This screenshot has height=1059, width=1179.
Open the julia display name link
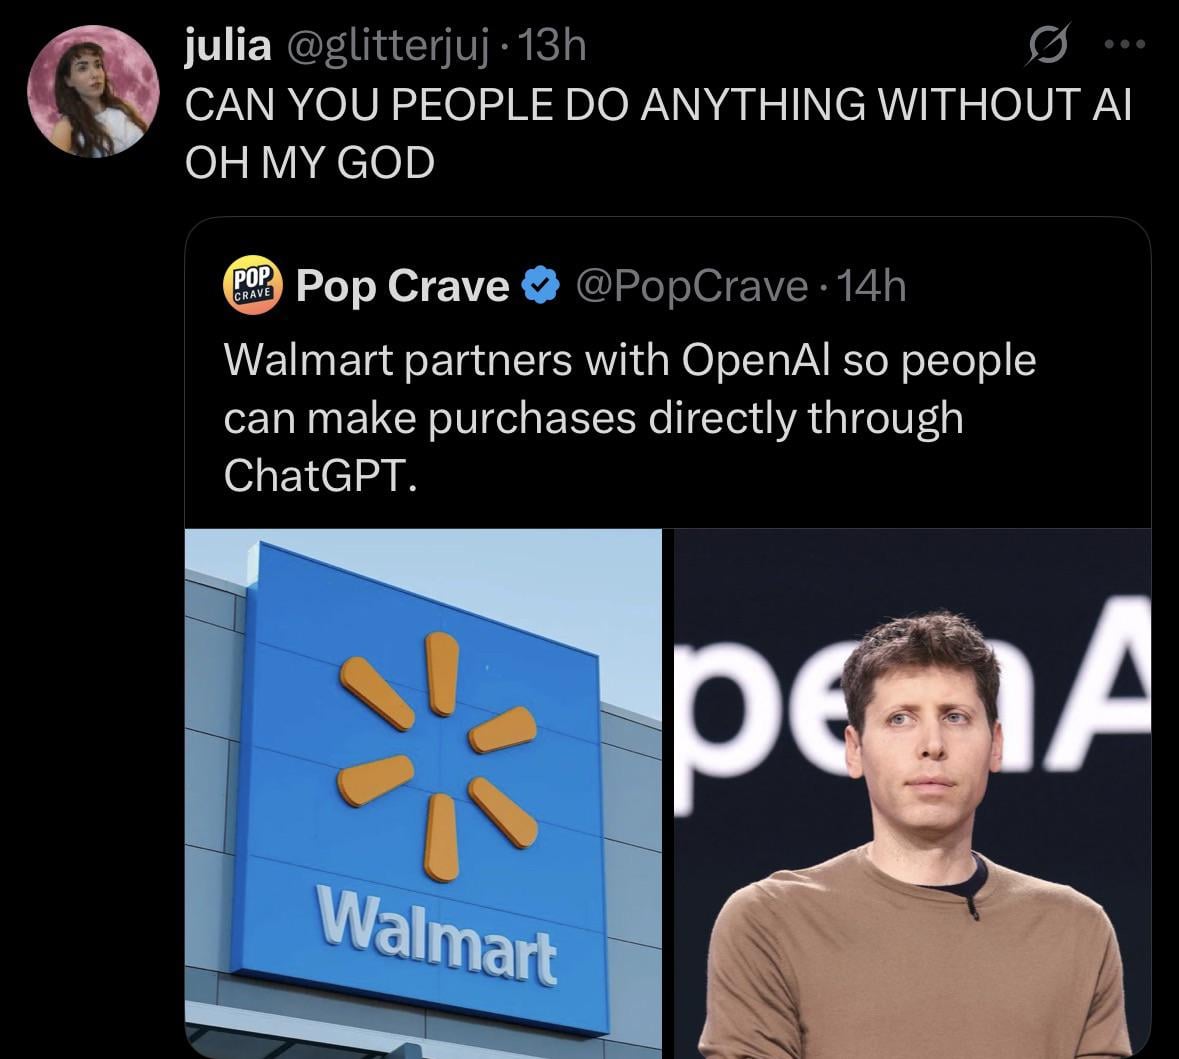click(x=229, y=45)
